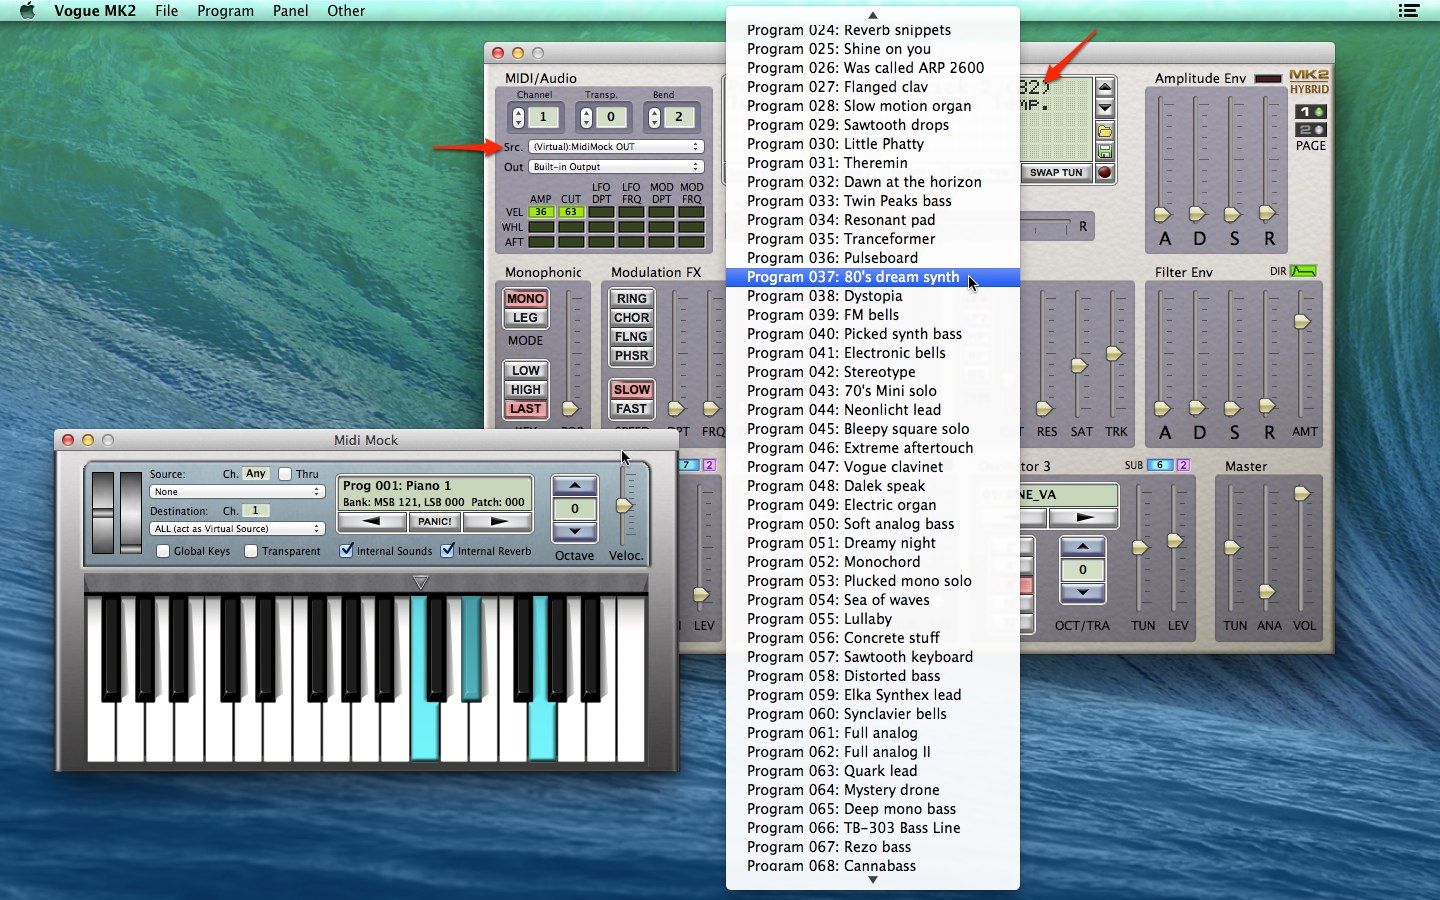Screen dimensions: 1440x900
Task: Click the green floppy disk save icon
Action: pyautogui.click(x=1105, y=151)
